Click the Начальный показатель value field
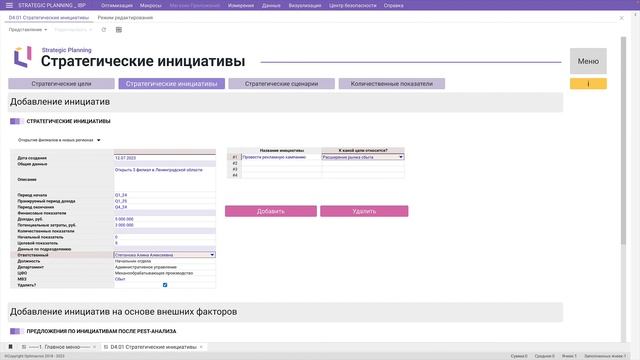The width and height of the screenshot is (640, 360). coord(164,237)
